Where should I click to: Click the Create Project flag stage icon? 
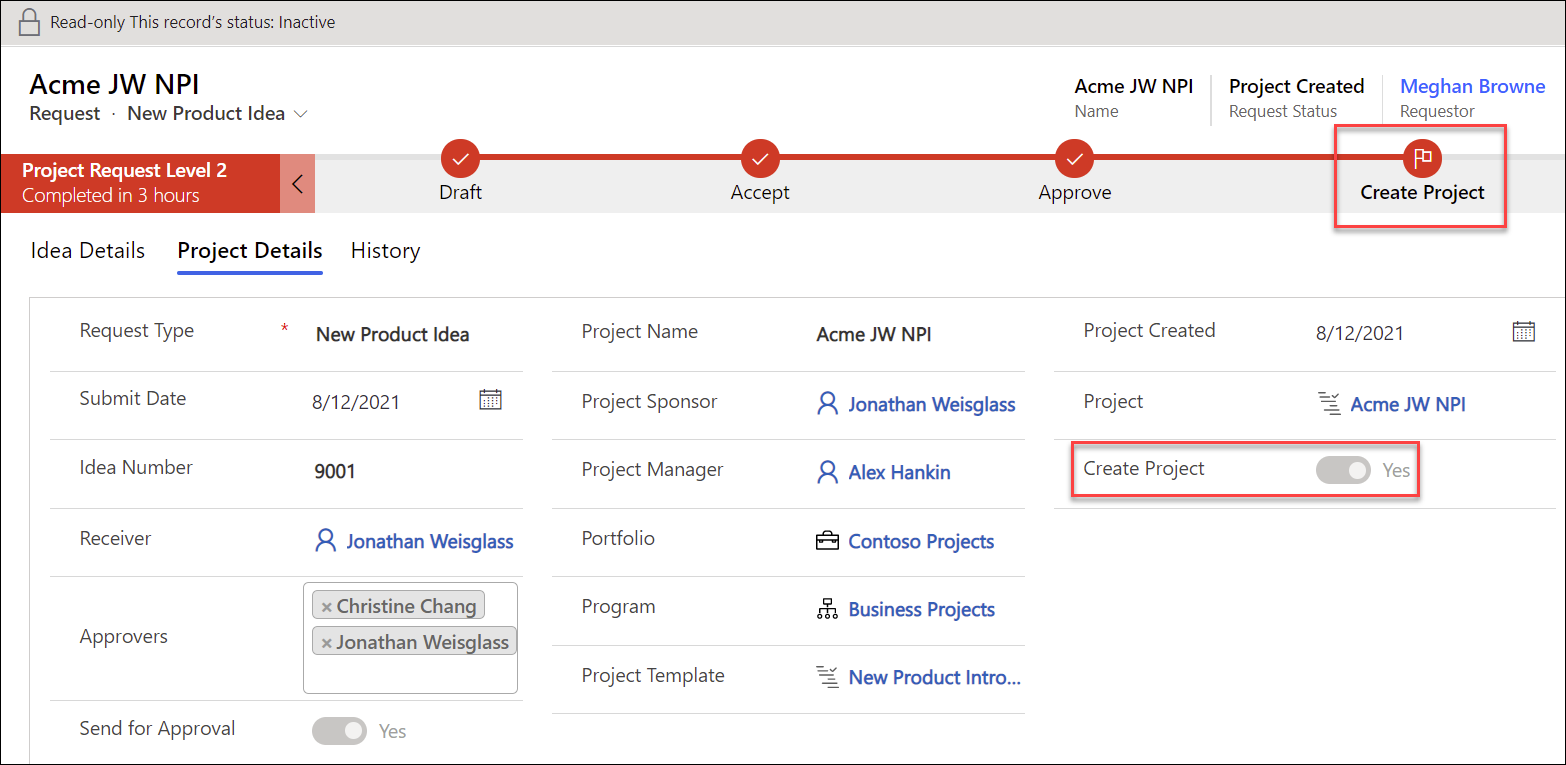click(1422, 158)
